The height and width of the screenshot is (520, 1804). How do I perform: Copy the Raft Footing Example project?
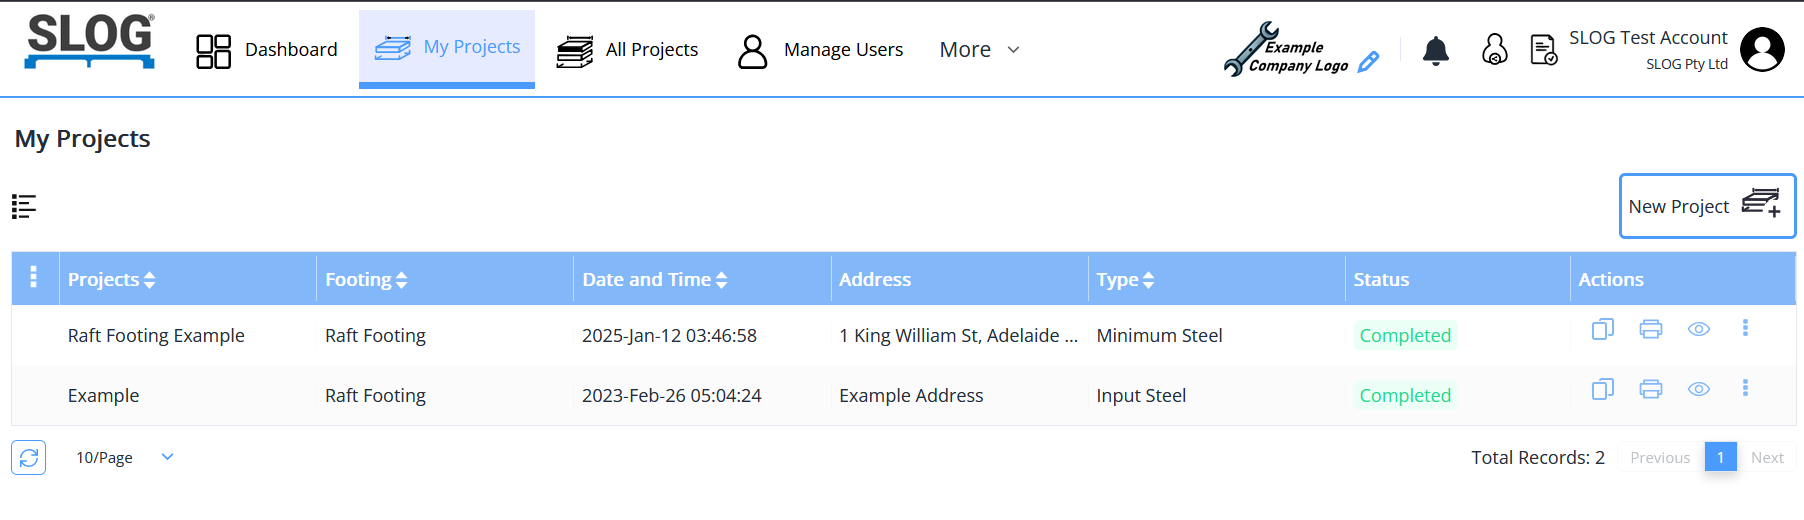point(1602,329)
